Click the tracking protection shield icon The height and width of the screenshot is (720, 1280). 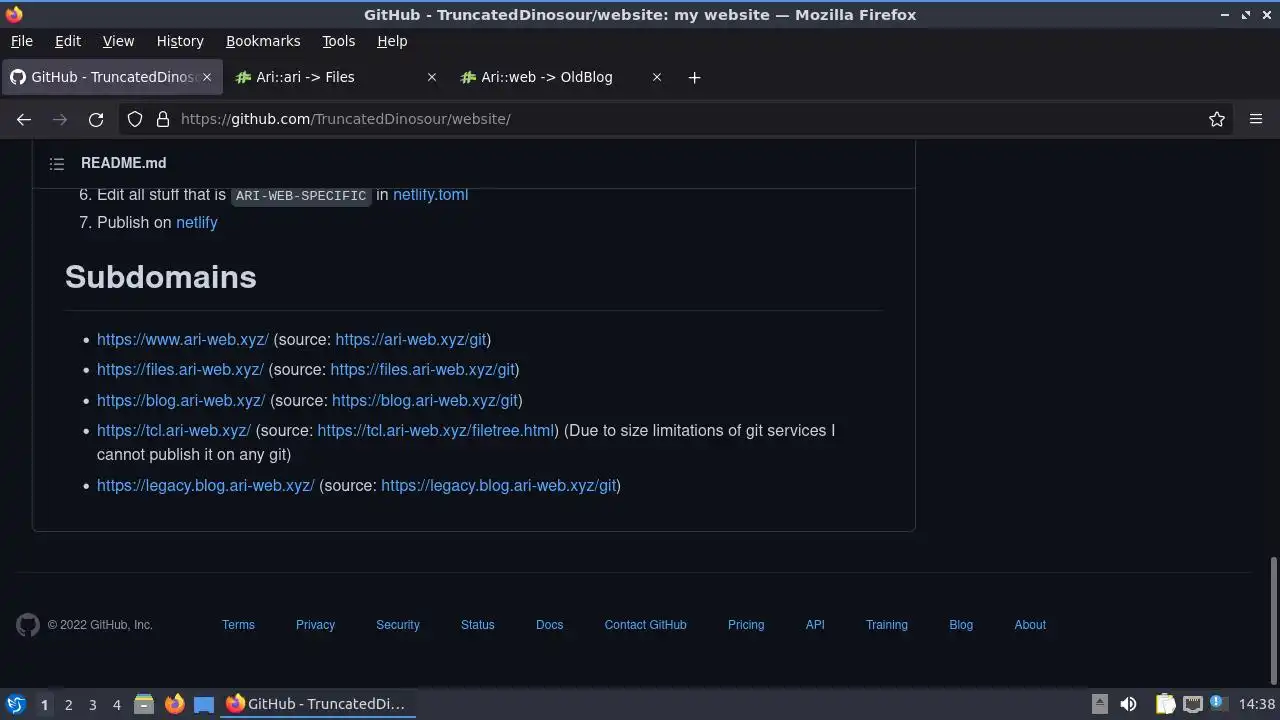tap(135, 119)
